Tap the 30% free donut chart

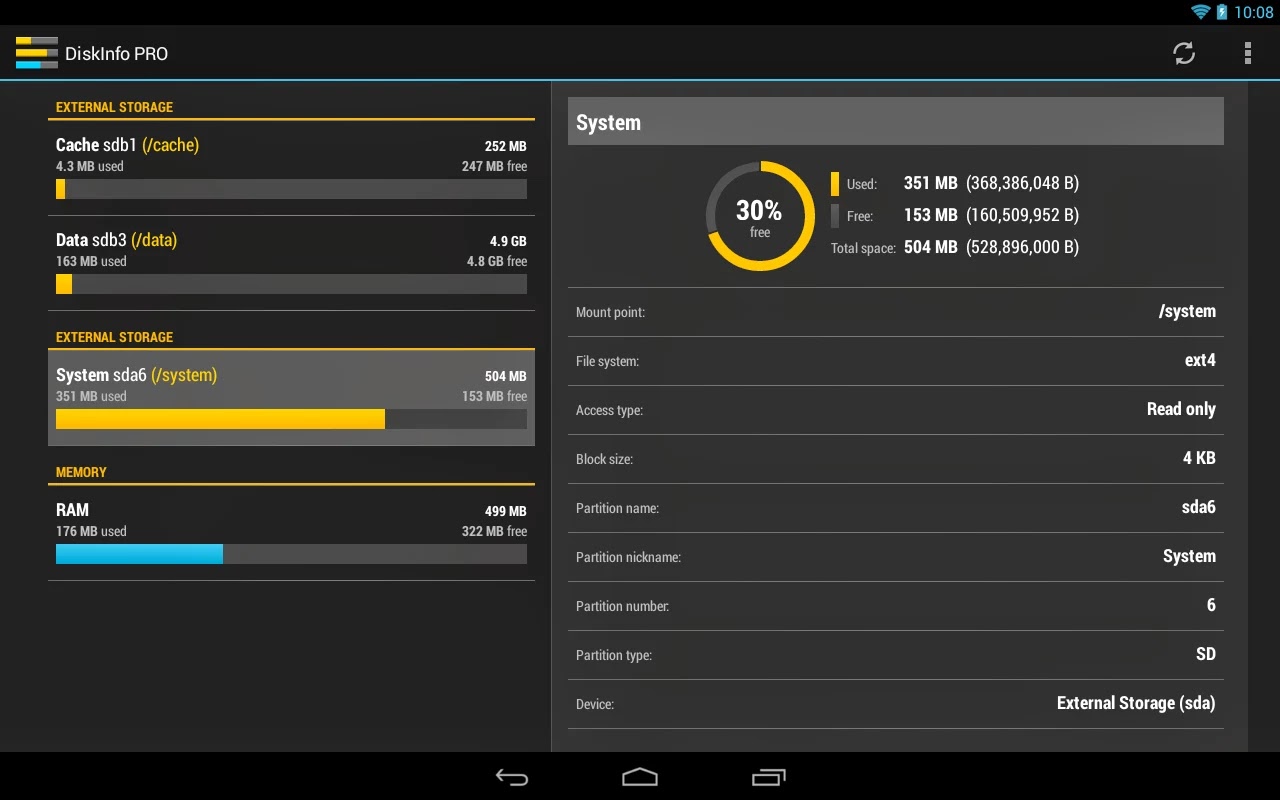pyautogui.click(x=759, y=213)
